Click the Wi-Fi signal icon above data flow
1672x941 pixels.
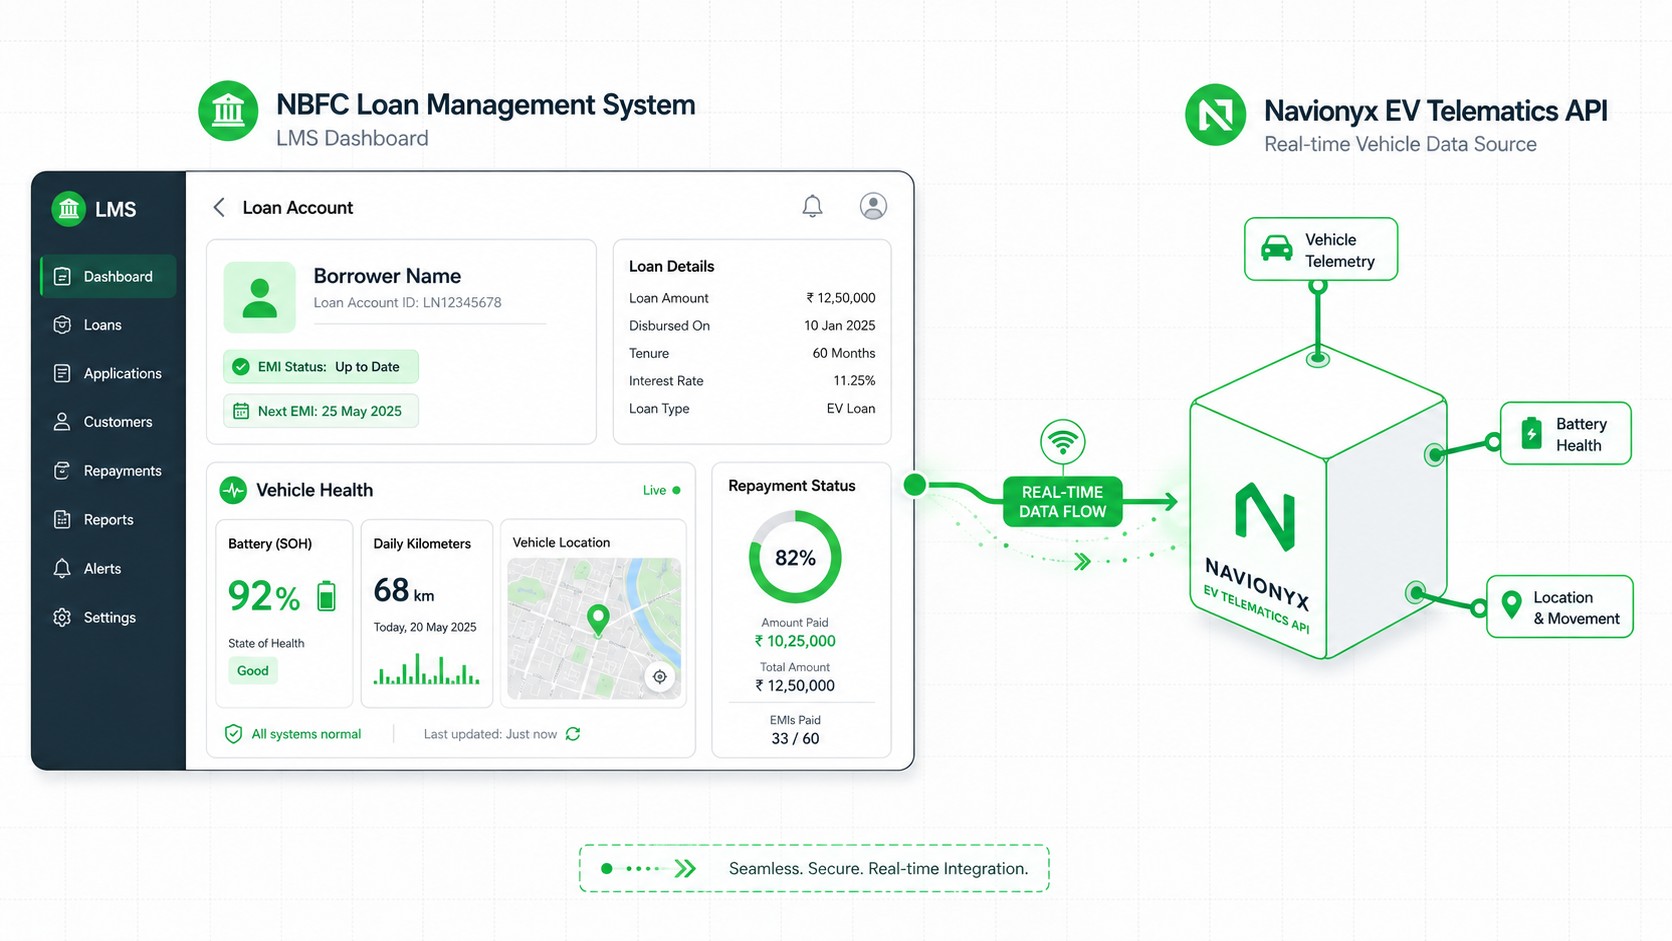[x=1062, y=441]
